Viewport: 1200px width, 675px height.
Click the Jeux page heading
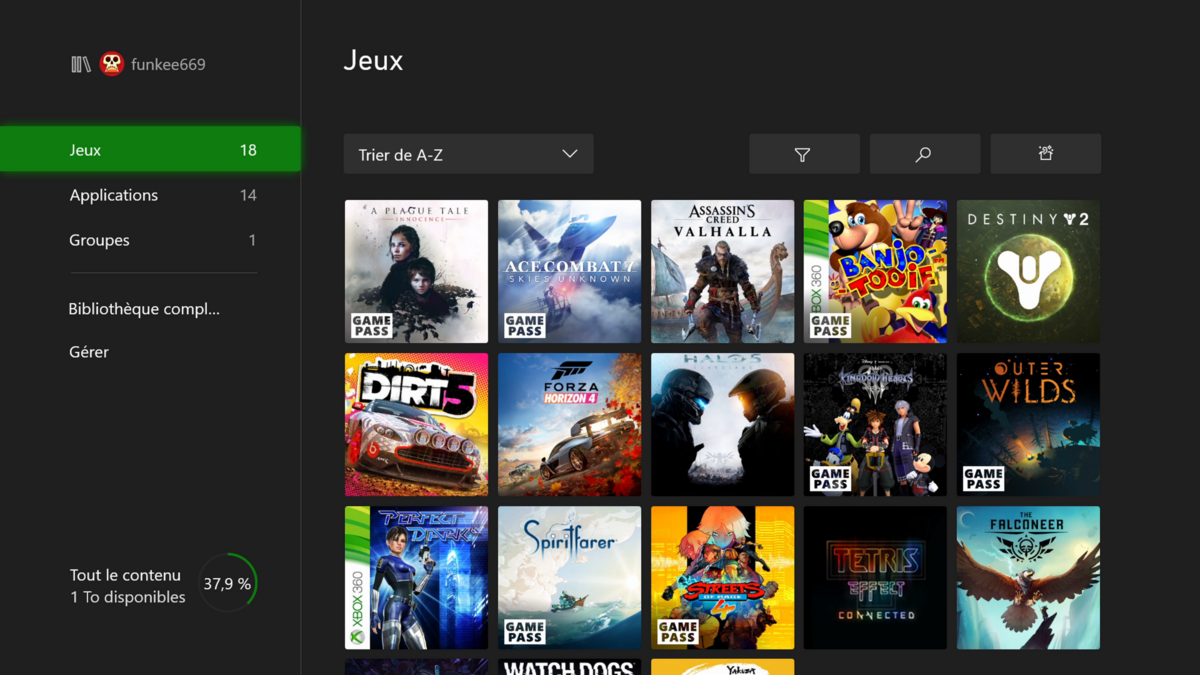(373, 61)
